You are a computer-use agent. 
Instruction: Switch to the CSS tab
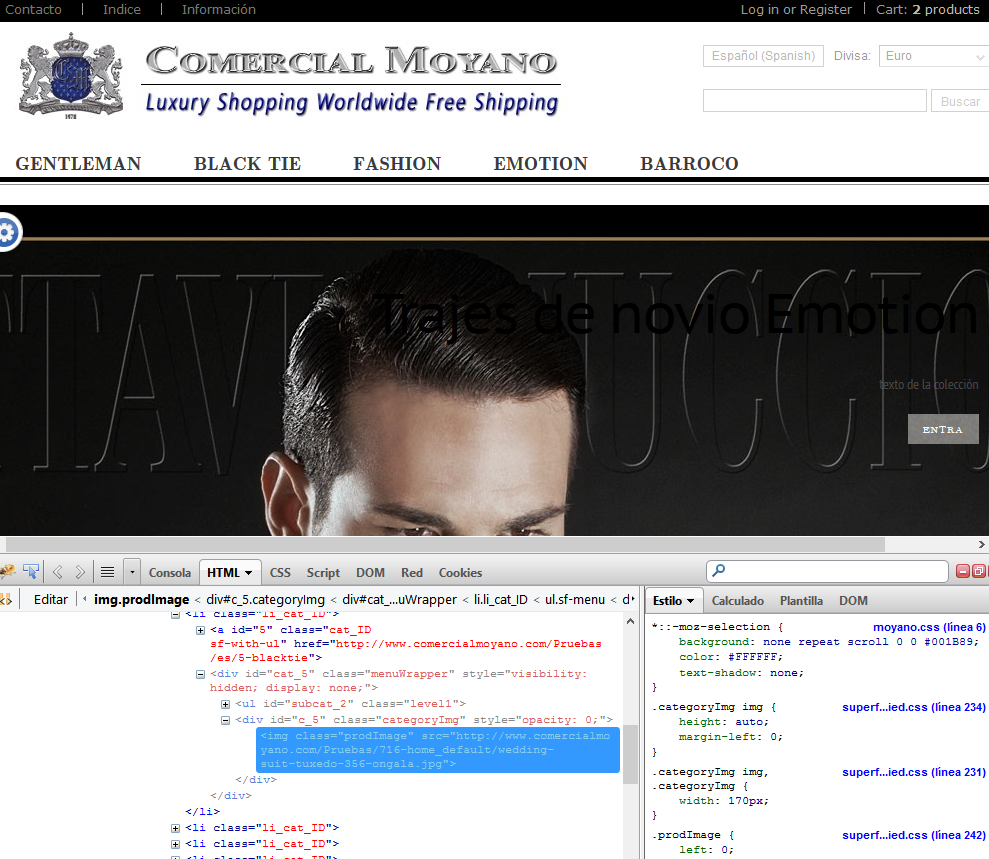[280, 573]
